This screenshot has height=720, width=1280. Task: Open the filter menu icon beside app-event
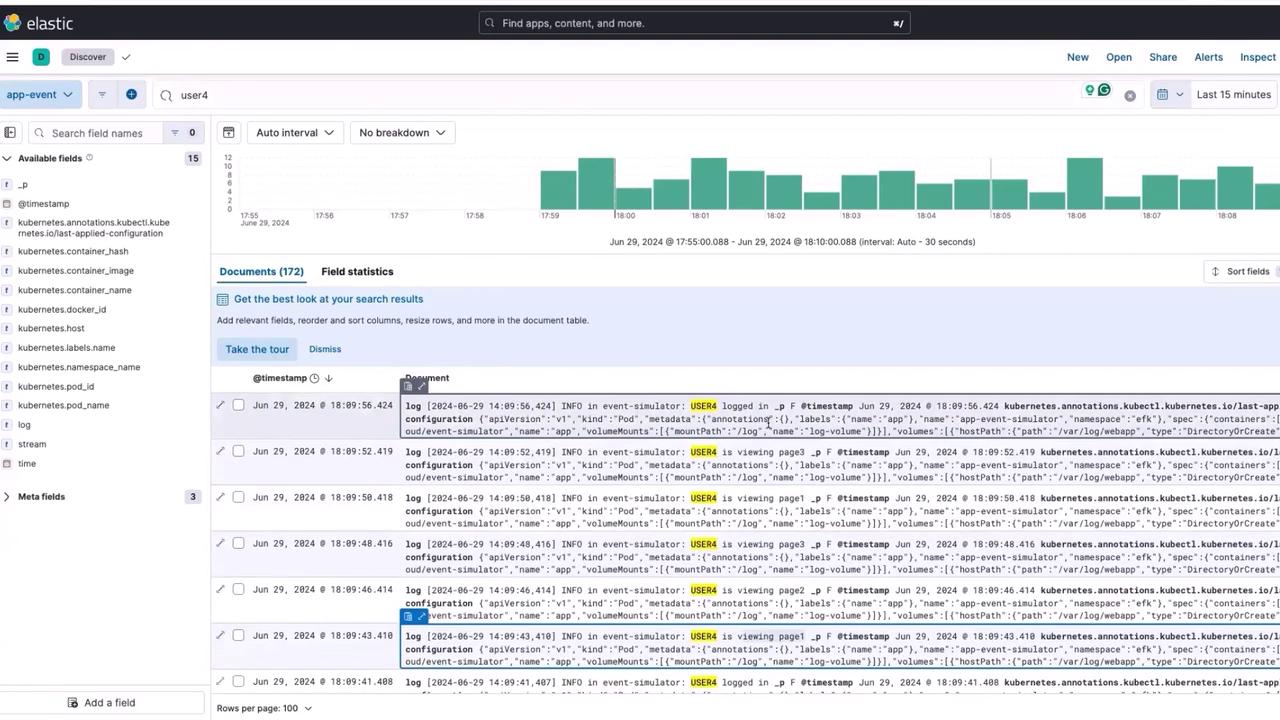tap(102, 94)
